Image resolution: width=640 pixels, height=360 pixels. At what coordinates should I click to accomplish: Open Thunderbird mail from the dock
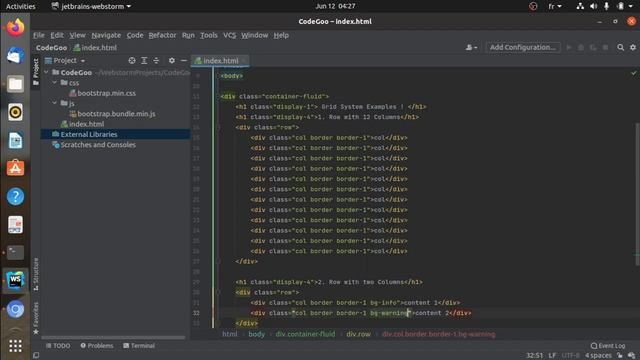15,56
